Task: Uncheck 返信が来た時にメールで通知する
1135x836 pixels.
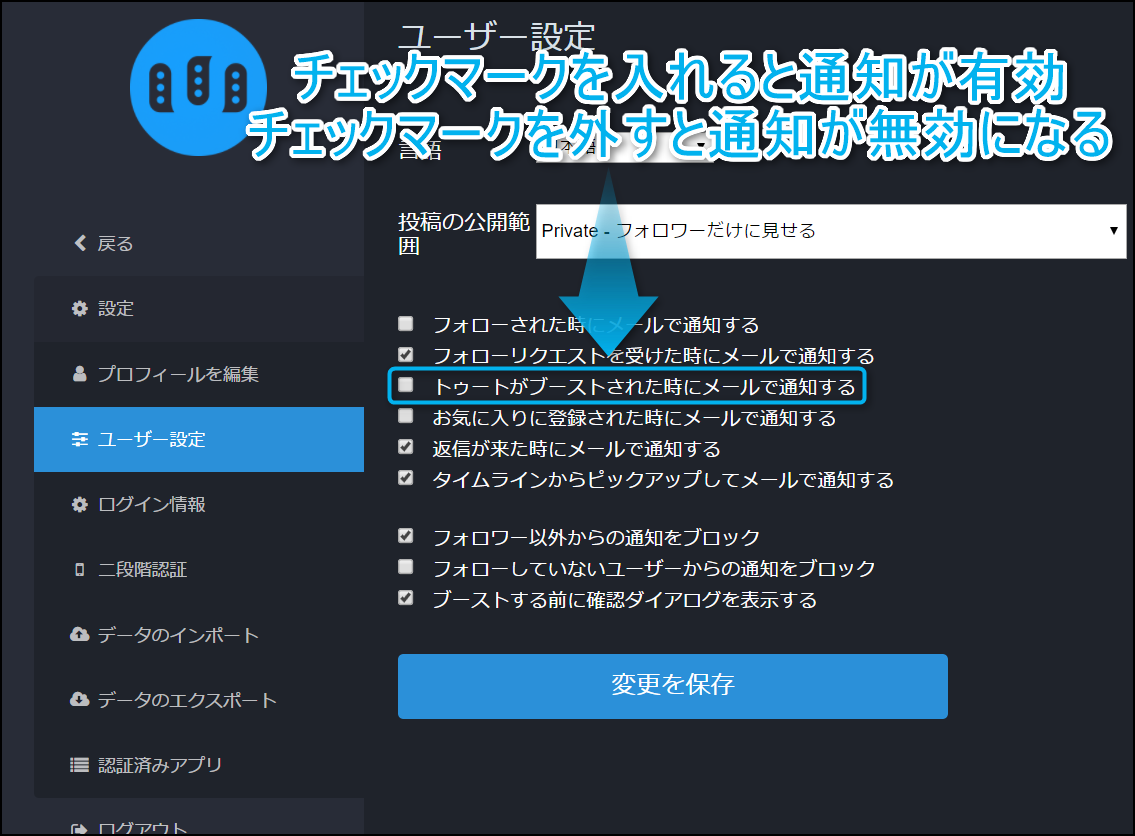Action: point(405,447)
